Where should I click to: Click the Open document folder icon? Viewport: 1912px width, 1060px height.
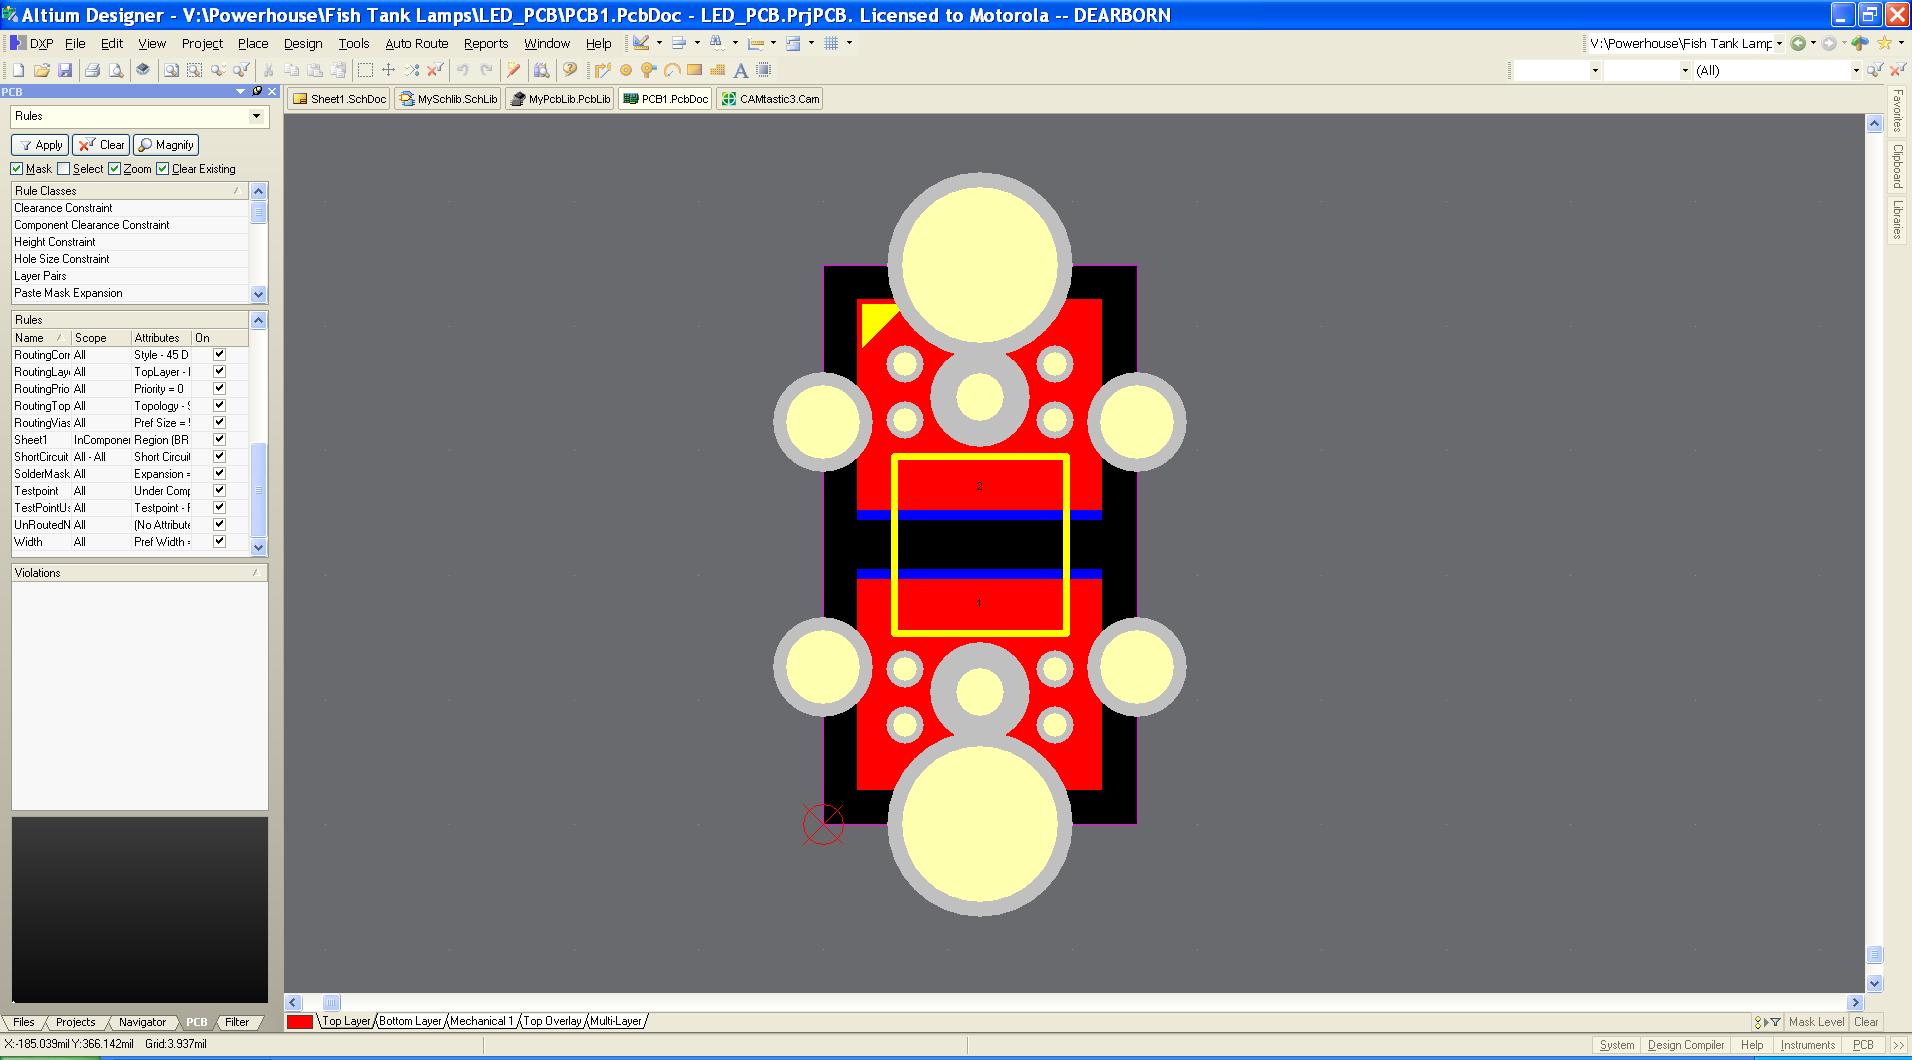(42, 70)
